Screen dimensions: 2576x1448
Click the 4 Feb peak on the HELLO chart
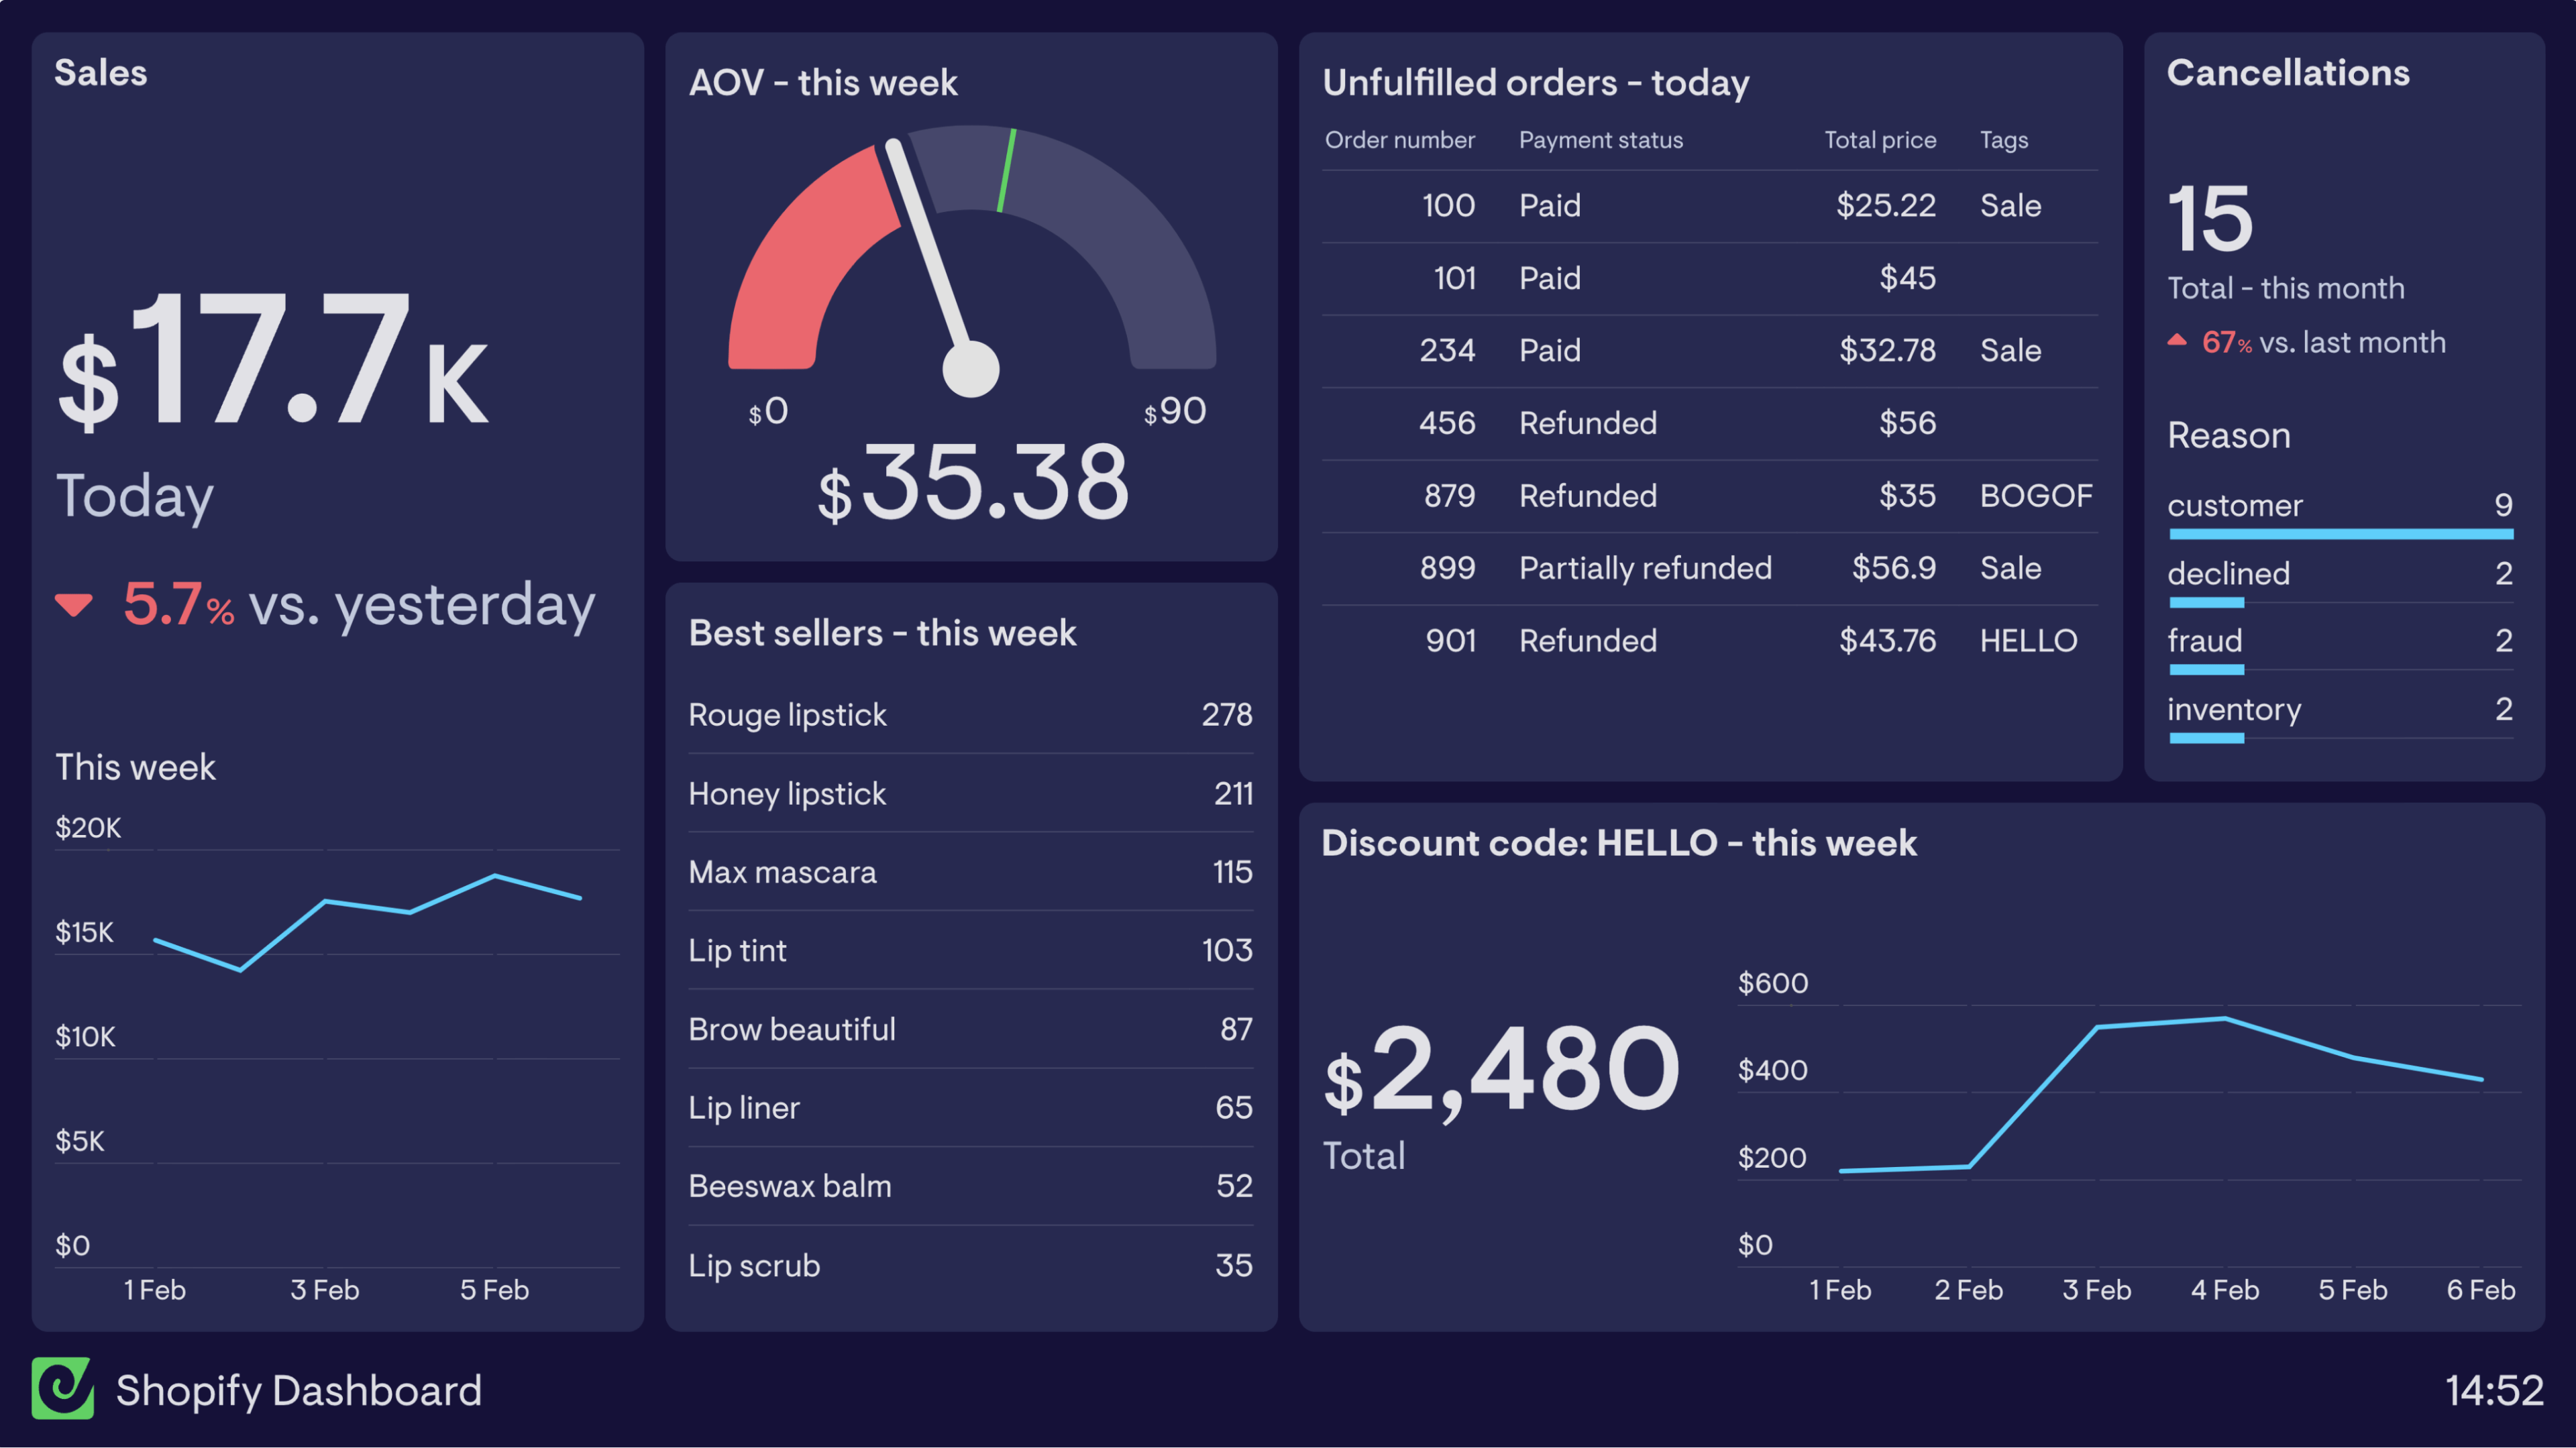[x=2226, y=1018]
